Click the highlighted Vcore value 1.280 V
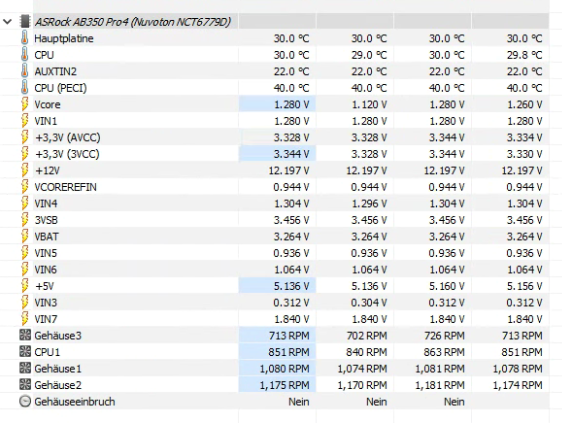The height and width of the screenshot is (423, 562). (x=291, y=104)
